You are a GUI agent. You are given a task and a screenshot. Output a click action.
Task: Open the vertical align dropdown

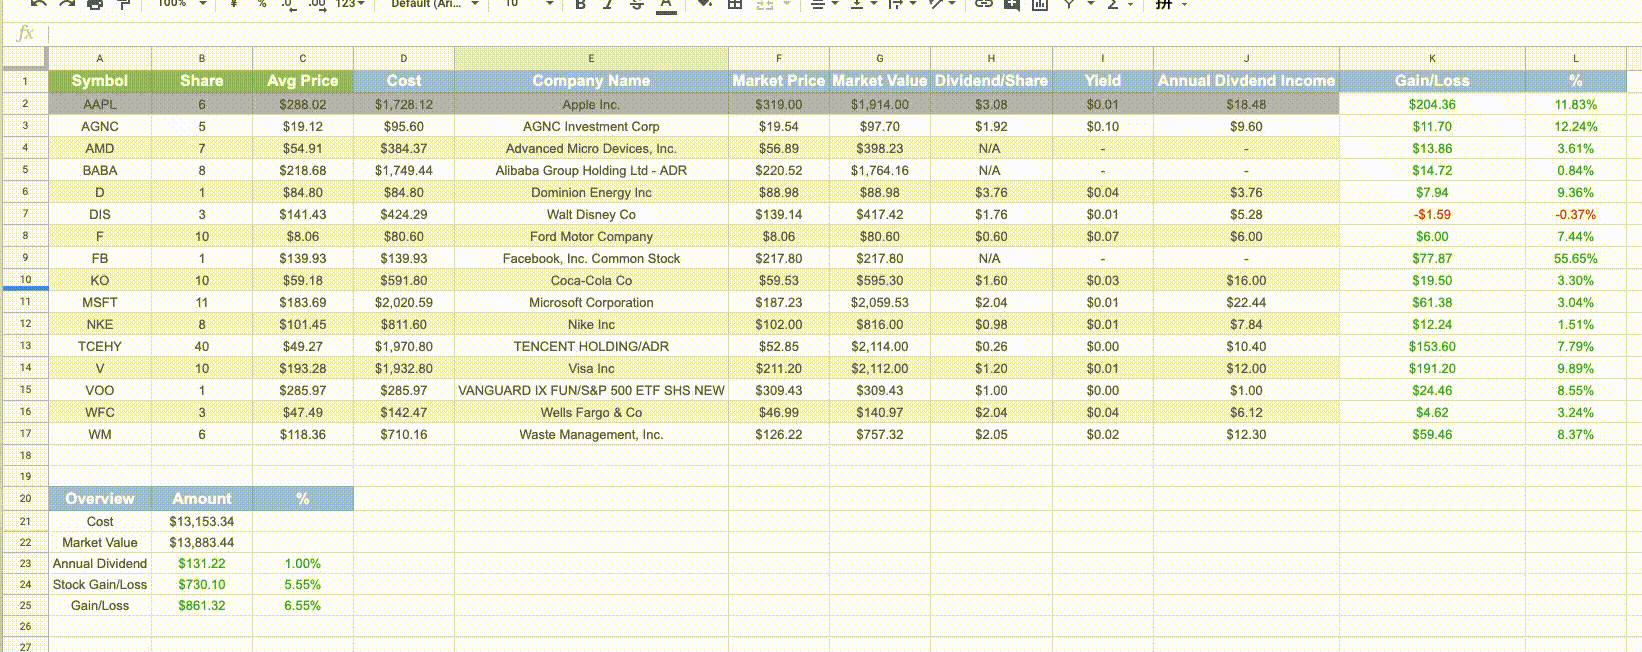pos(862,4)
